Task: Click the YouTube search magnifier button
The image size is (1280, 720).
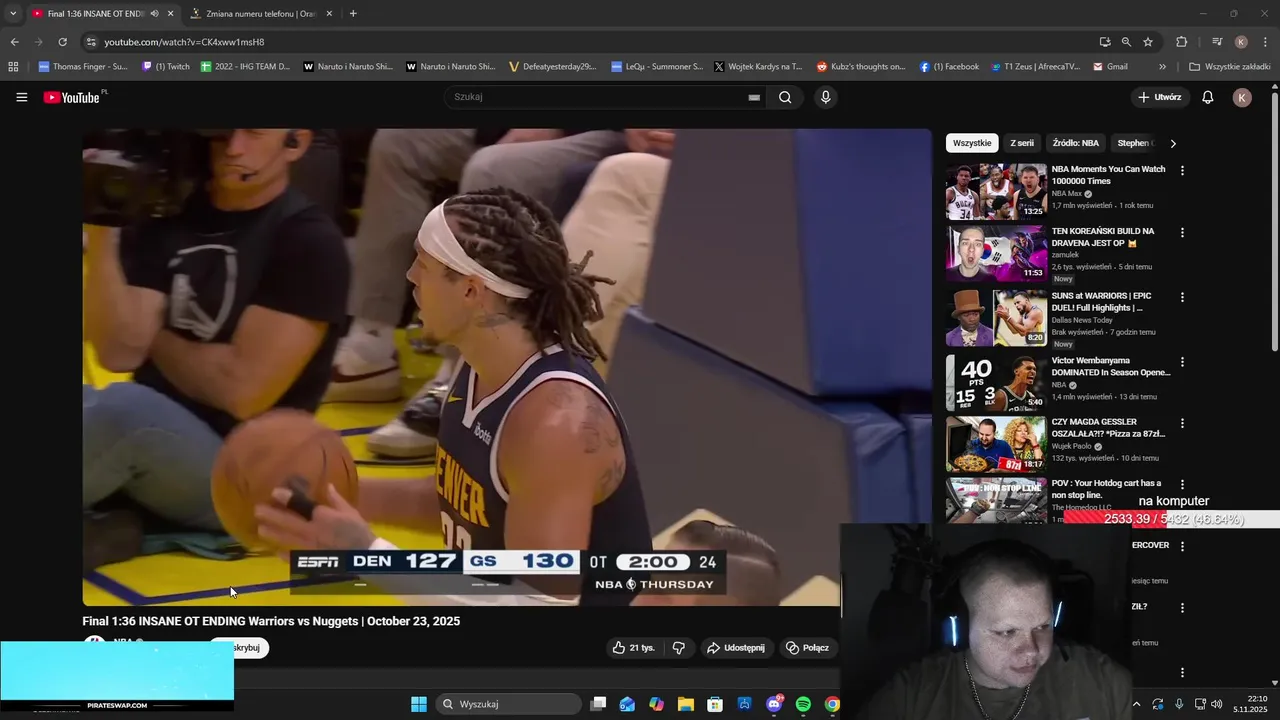Action: (x=785, y=97)
